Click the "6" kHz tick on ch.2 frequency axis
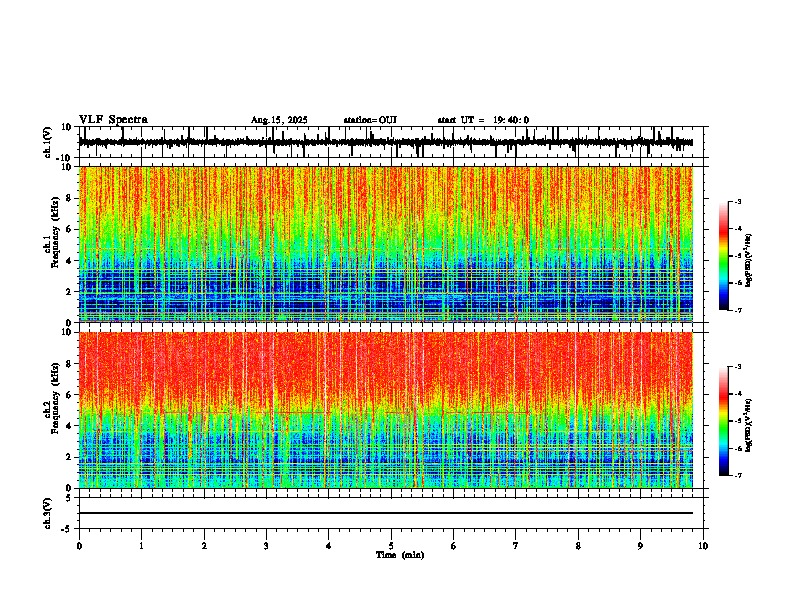Screen dimensions: 792x612 pyautogui.click(x=70, y=395)
